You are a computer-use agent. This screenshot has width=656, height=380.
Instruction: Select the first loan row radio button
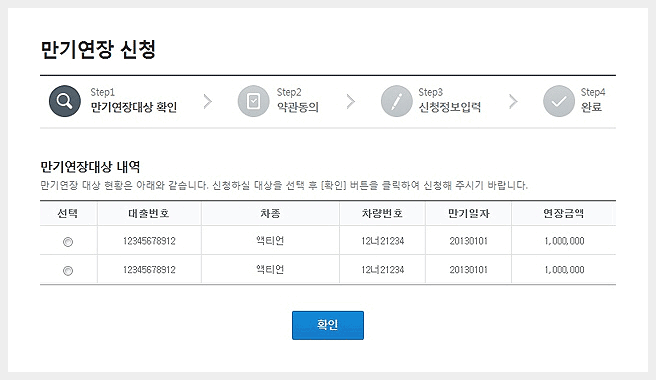point(68,242)
